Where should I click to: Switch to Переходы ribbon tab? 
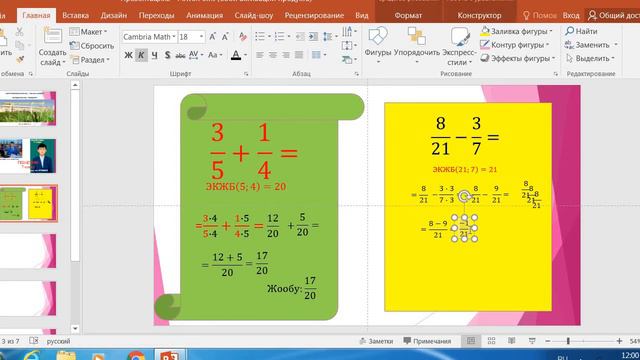156,16
